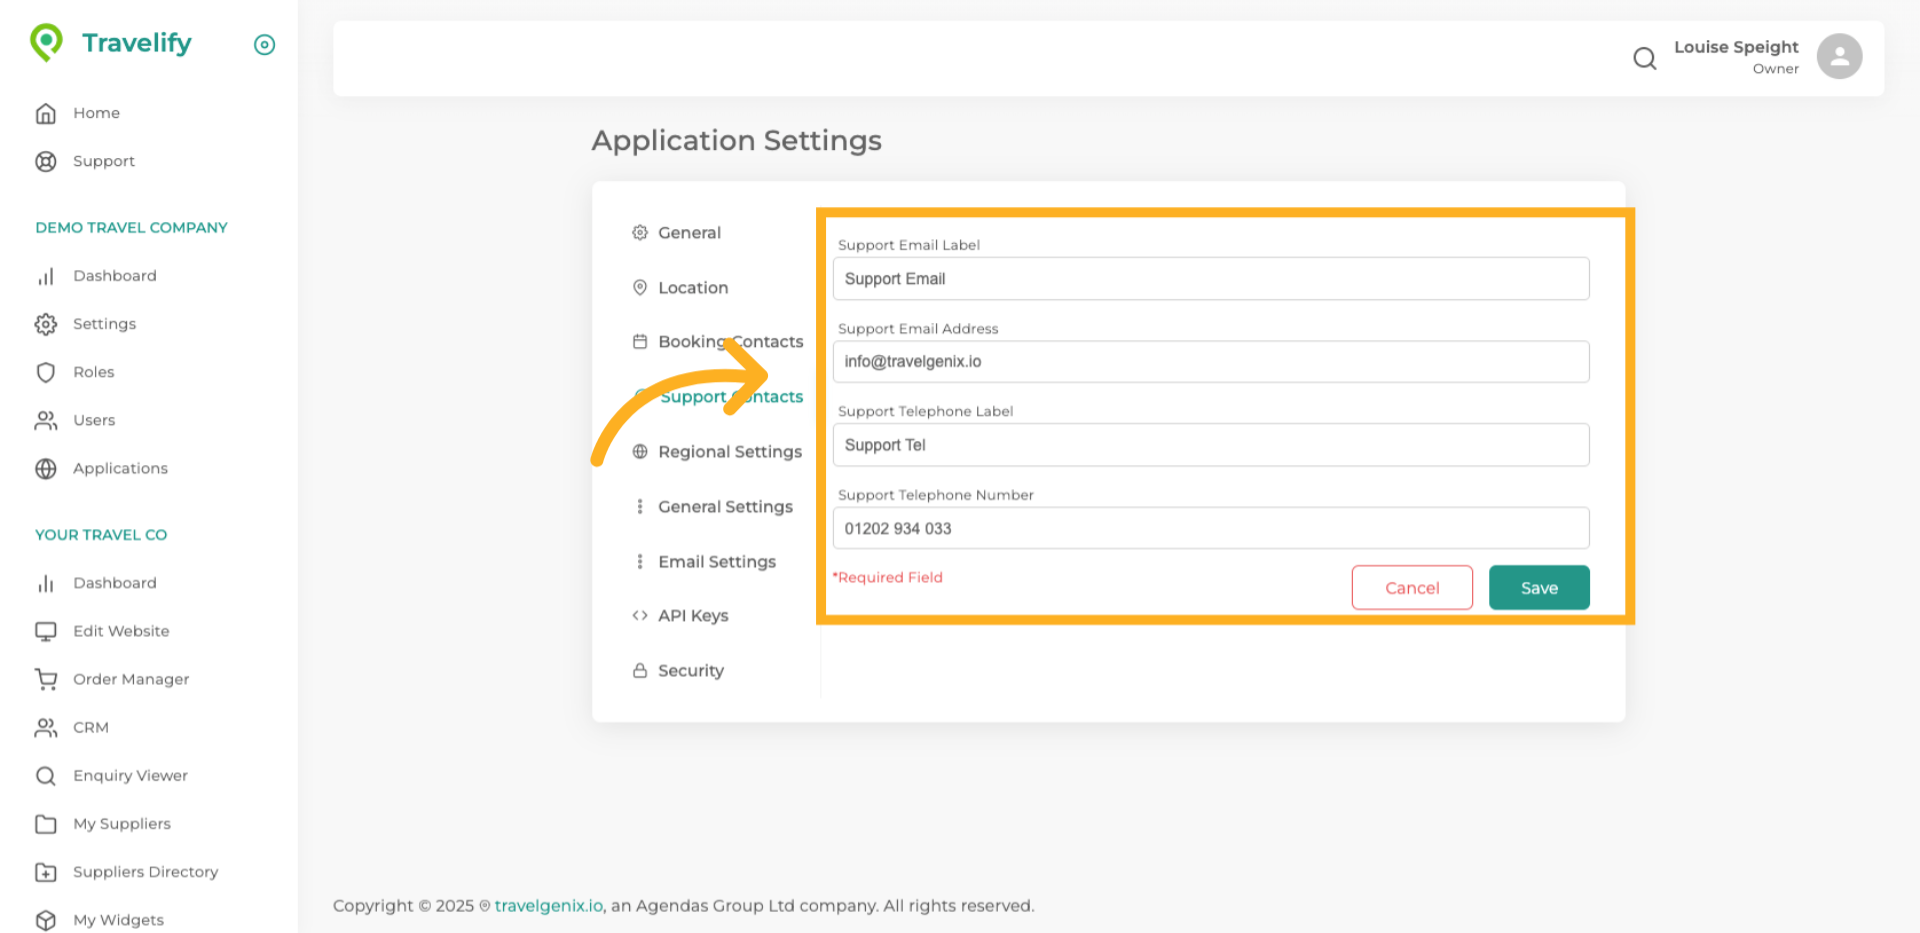The height and width of the screenshot is (933, 1920).
Task: Save the support contact changes
Action: pyautogui.click(x=1538, y=587)
